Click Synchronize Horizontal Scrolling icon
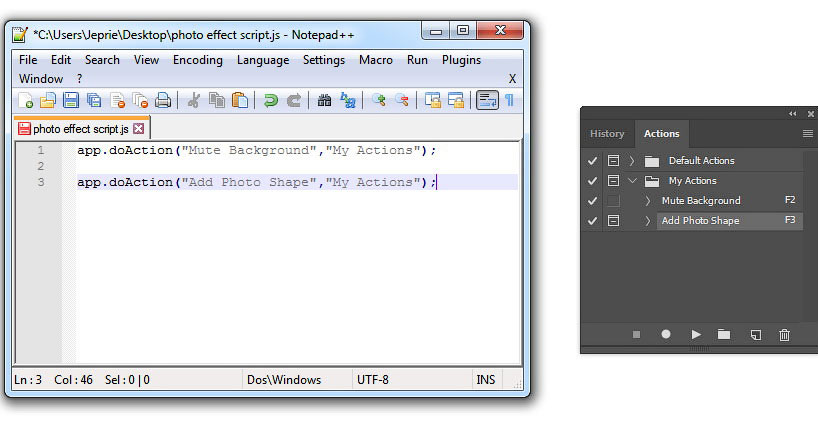 [455, 100]
